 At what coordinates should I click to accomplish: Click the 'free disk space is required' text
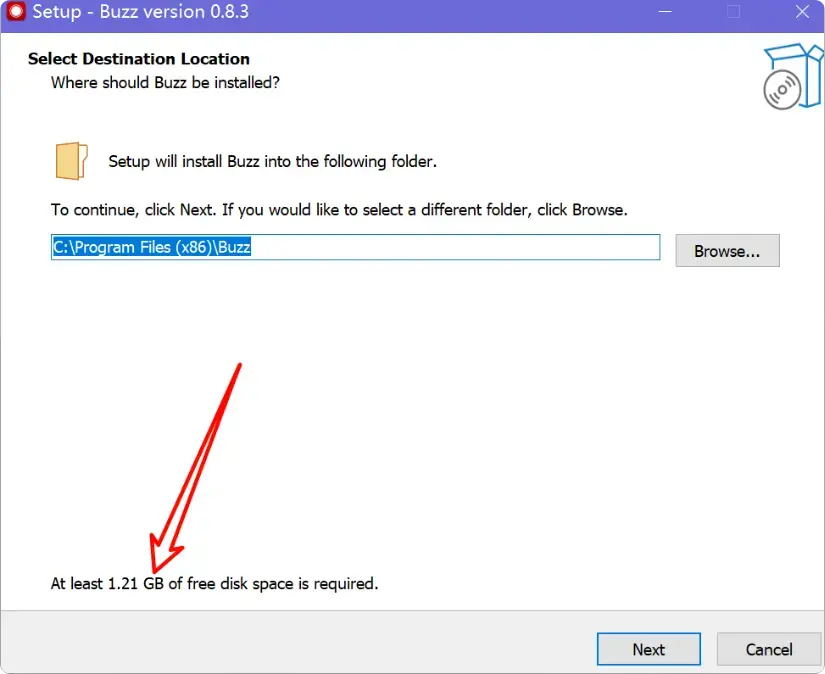pos(282,583)
